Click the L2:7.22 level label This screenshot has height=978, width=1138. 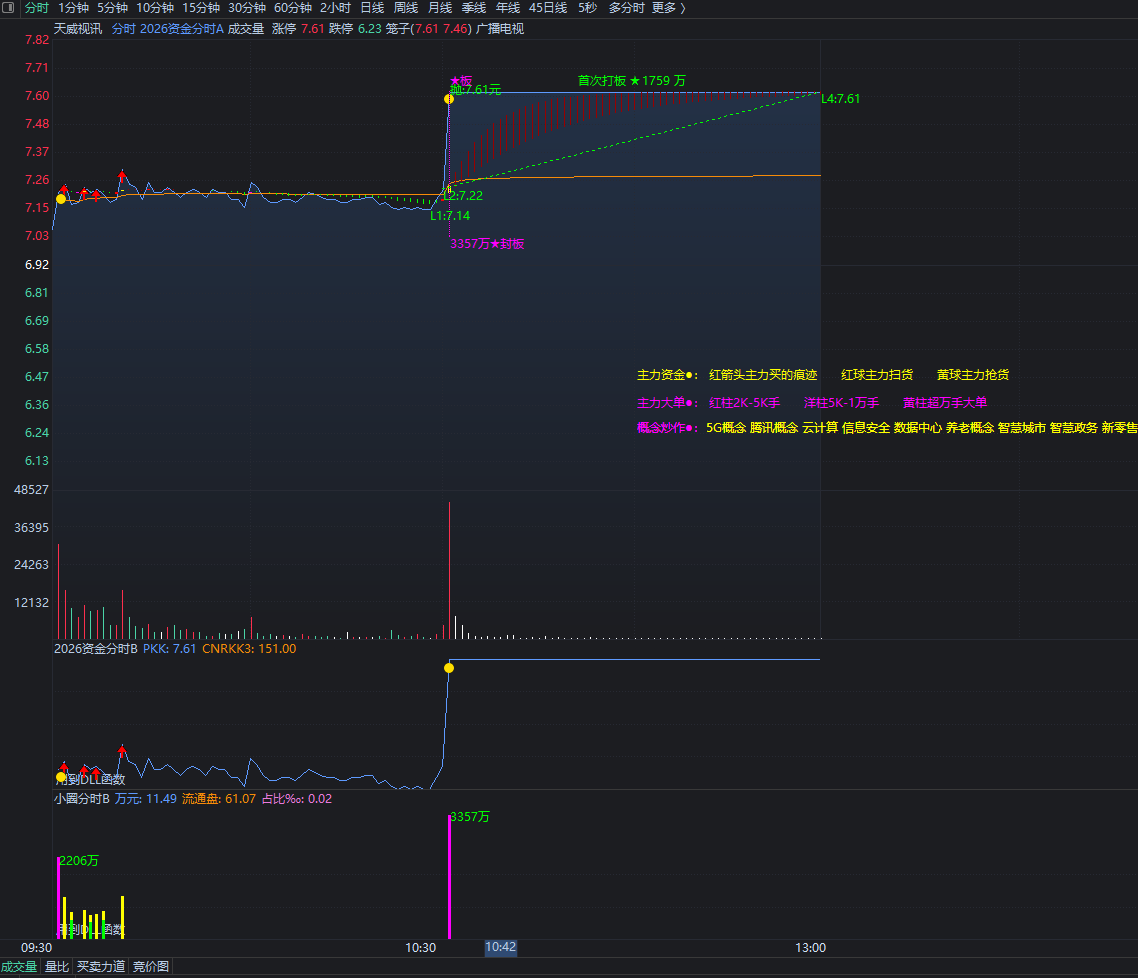[463, 196]
